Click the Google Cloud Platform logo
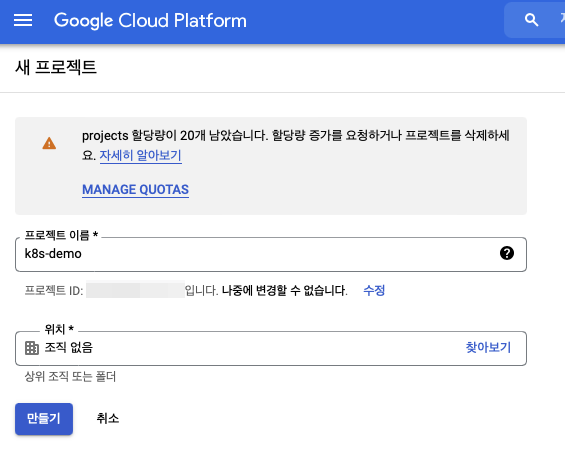The image size is (565, 453). [x=150, y=21]
